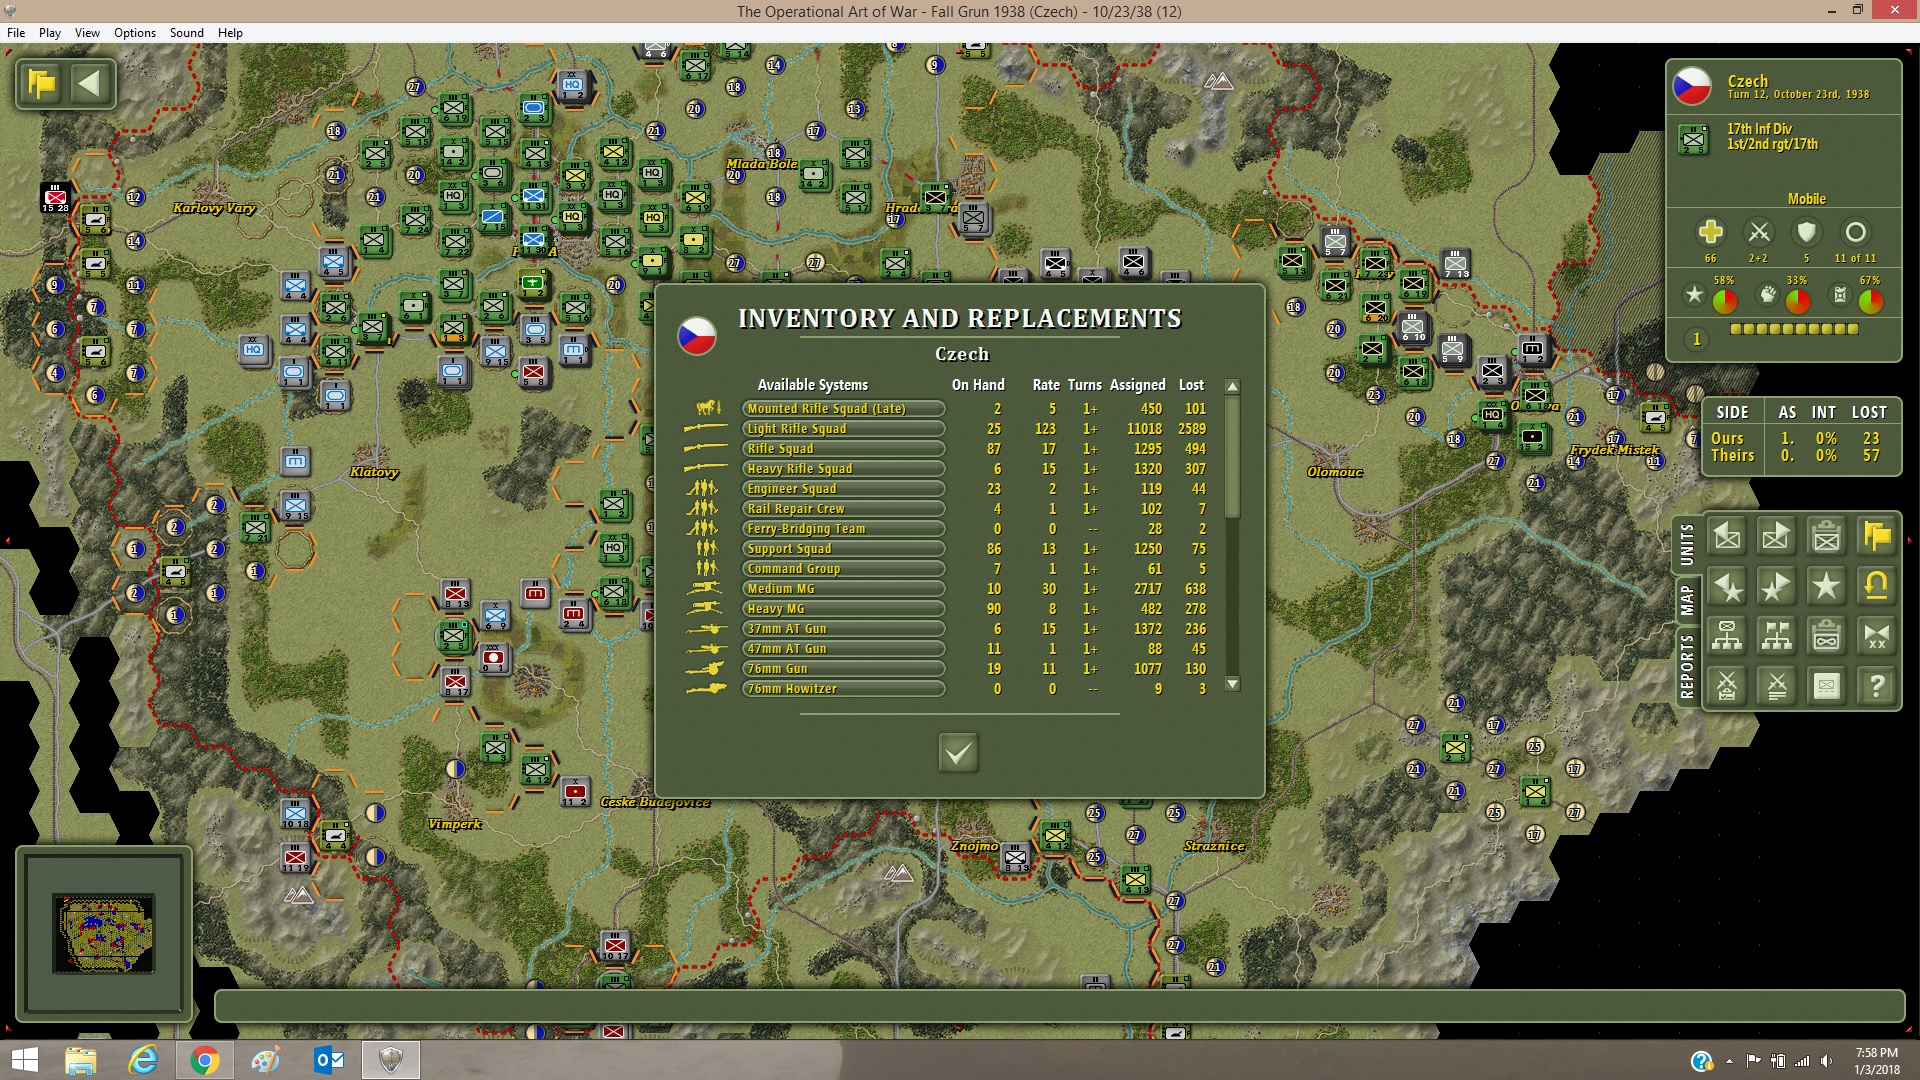Switch to the REPORTS tab
Viewport: 1920px width, 1080px height.
point(1687,666)
